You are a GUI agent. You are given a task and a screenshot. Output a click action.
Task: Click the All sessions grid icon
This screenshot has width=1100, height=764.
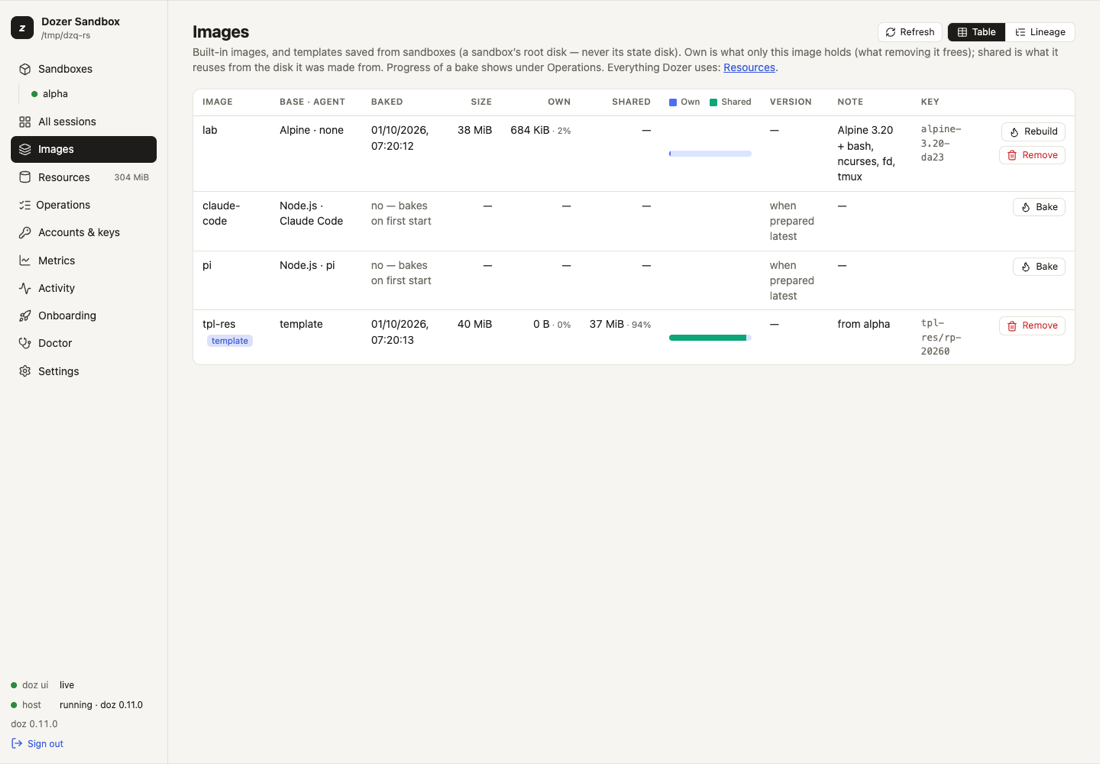point(25,121)
